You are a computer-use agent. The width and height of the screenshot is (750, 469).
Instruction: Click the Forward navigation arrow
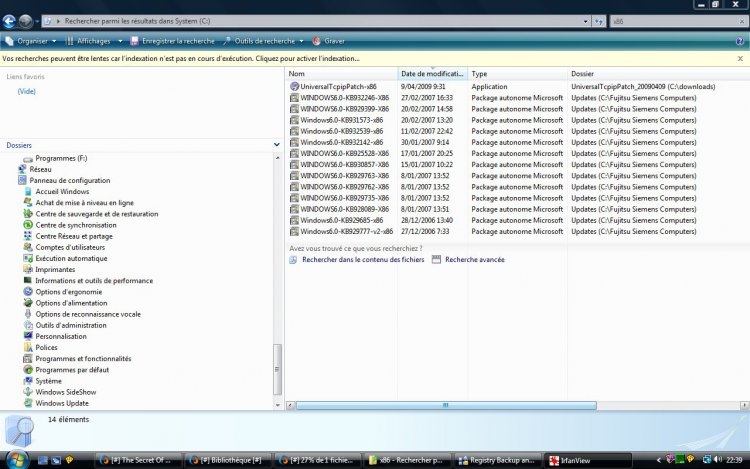click(x=25, y=21)
